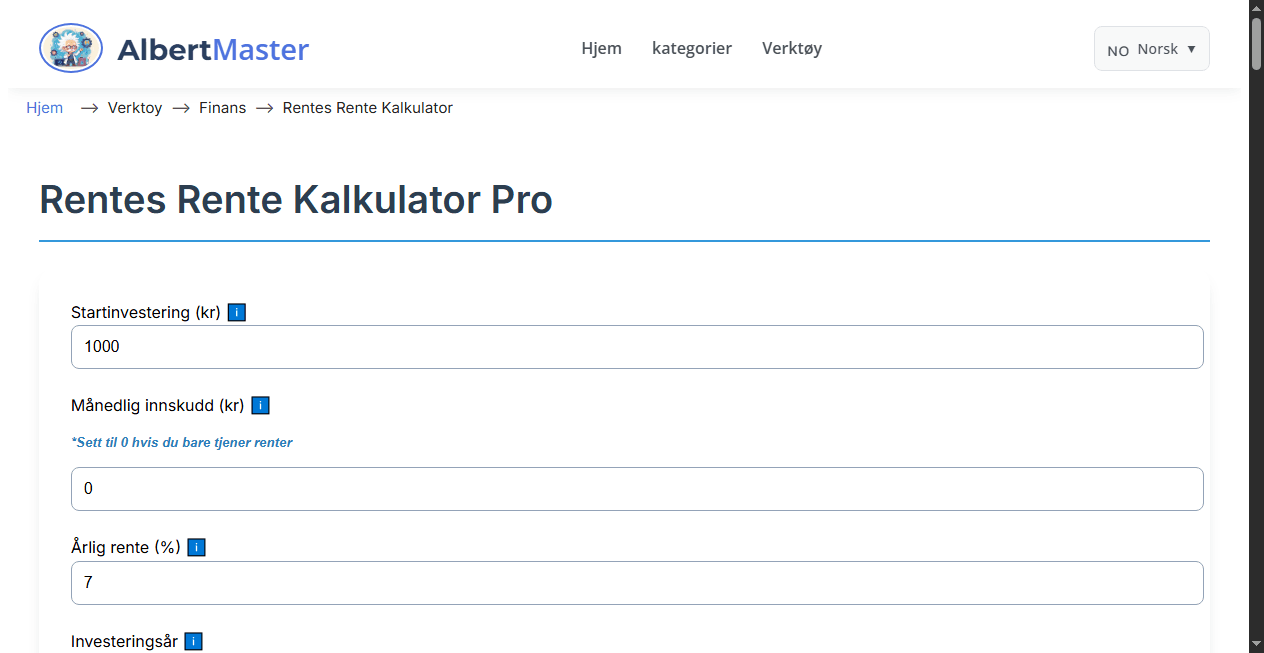The height and width of the screenshot is (653, 1264).
Task: Click the Rentes Rente Kalkulator breadcrumb
Action: [x=367, y=107]
